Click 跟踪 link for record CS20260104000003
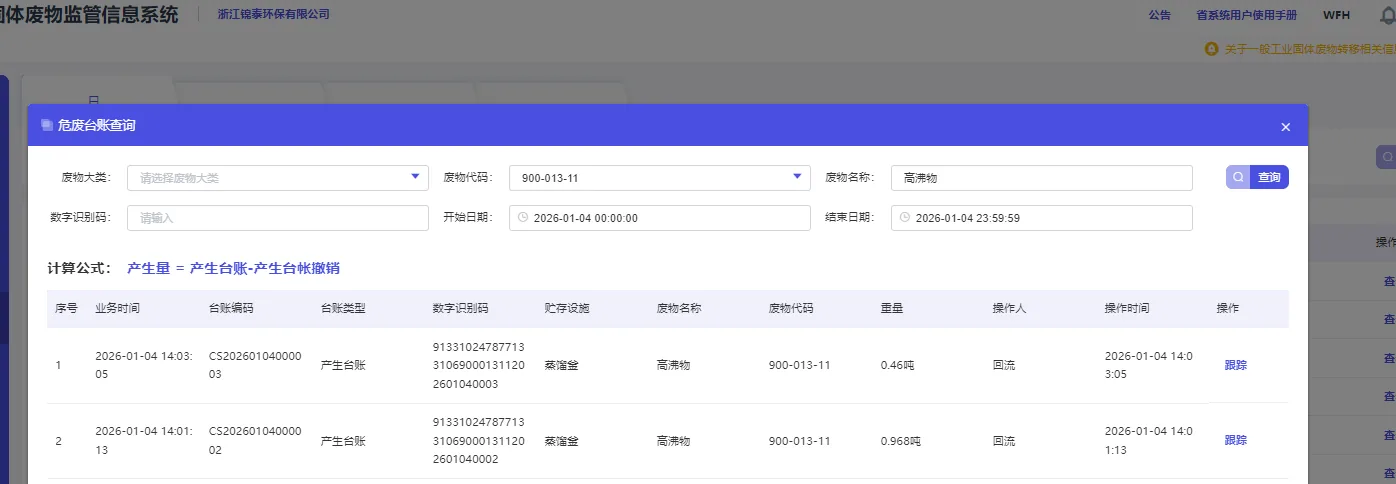Image resolution: width=1396 pixels, height=484 pixels. (1236, 365)
